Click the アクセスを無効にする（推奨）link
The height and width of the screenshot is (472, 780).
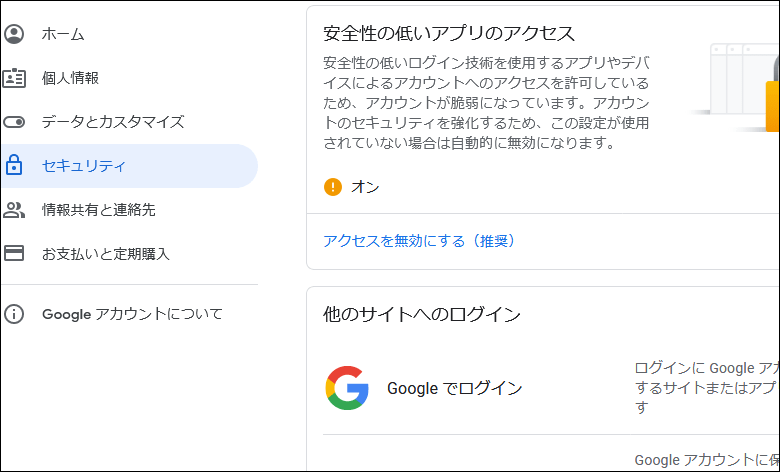[419, 241]
